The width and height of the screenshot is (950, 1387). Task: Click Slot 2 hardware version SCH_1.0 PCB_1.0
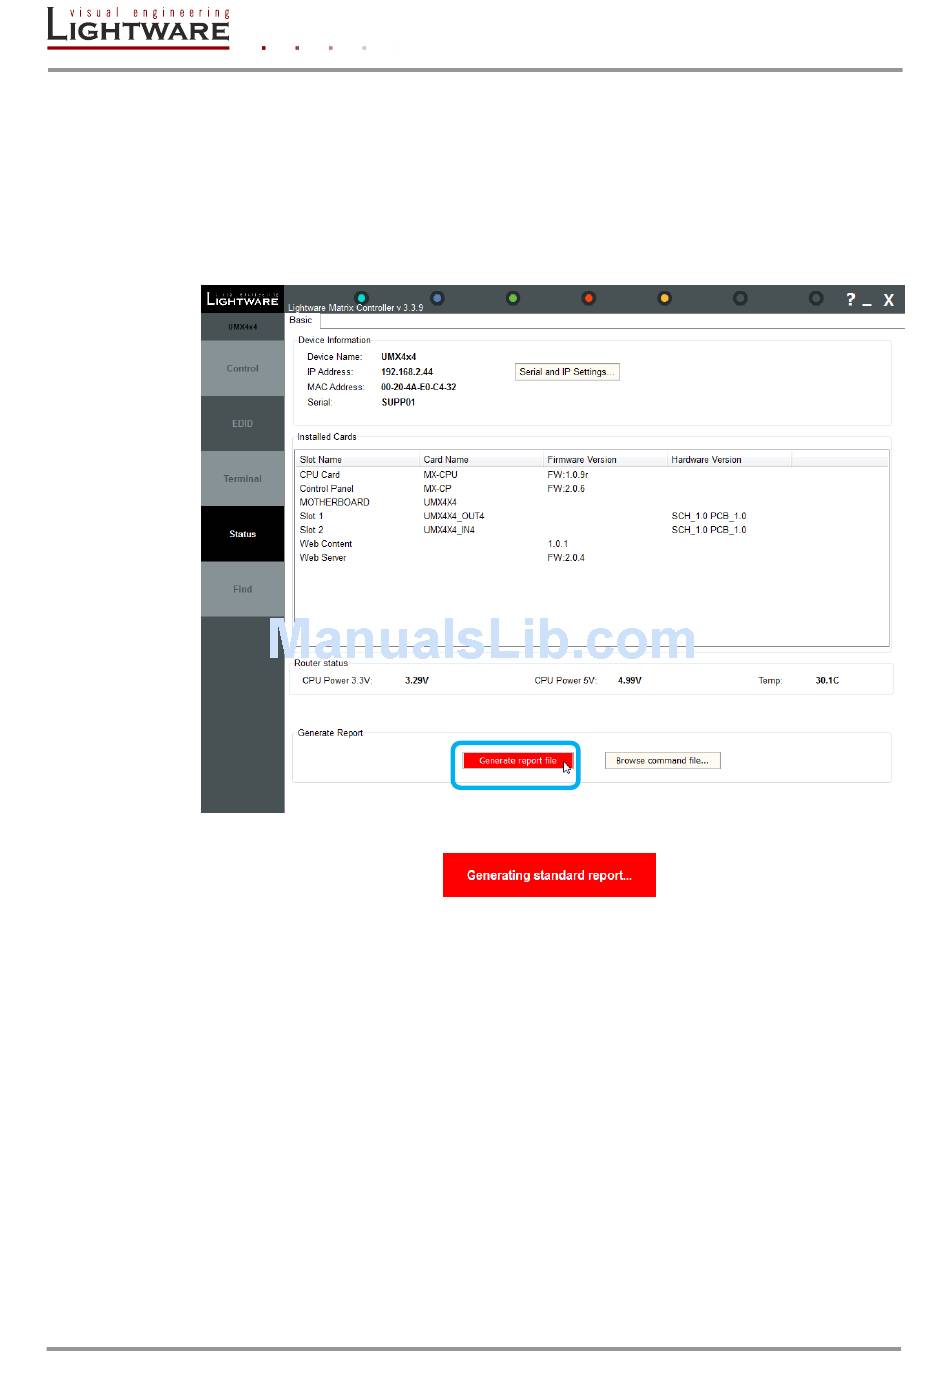(x=709, y=530)
